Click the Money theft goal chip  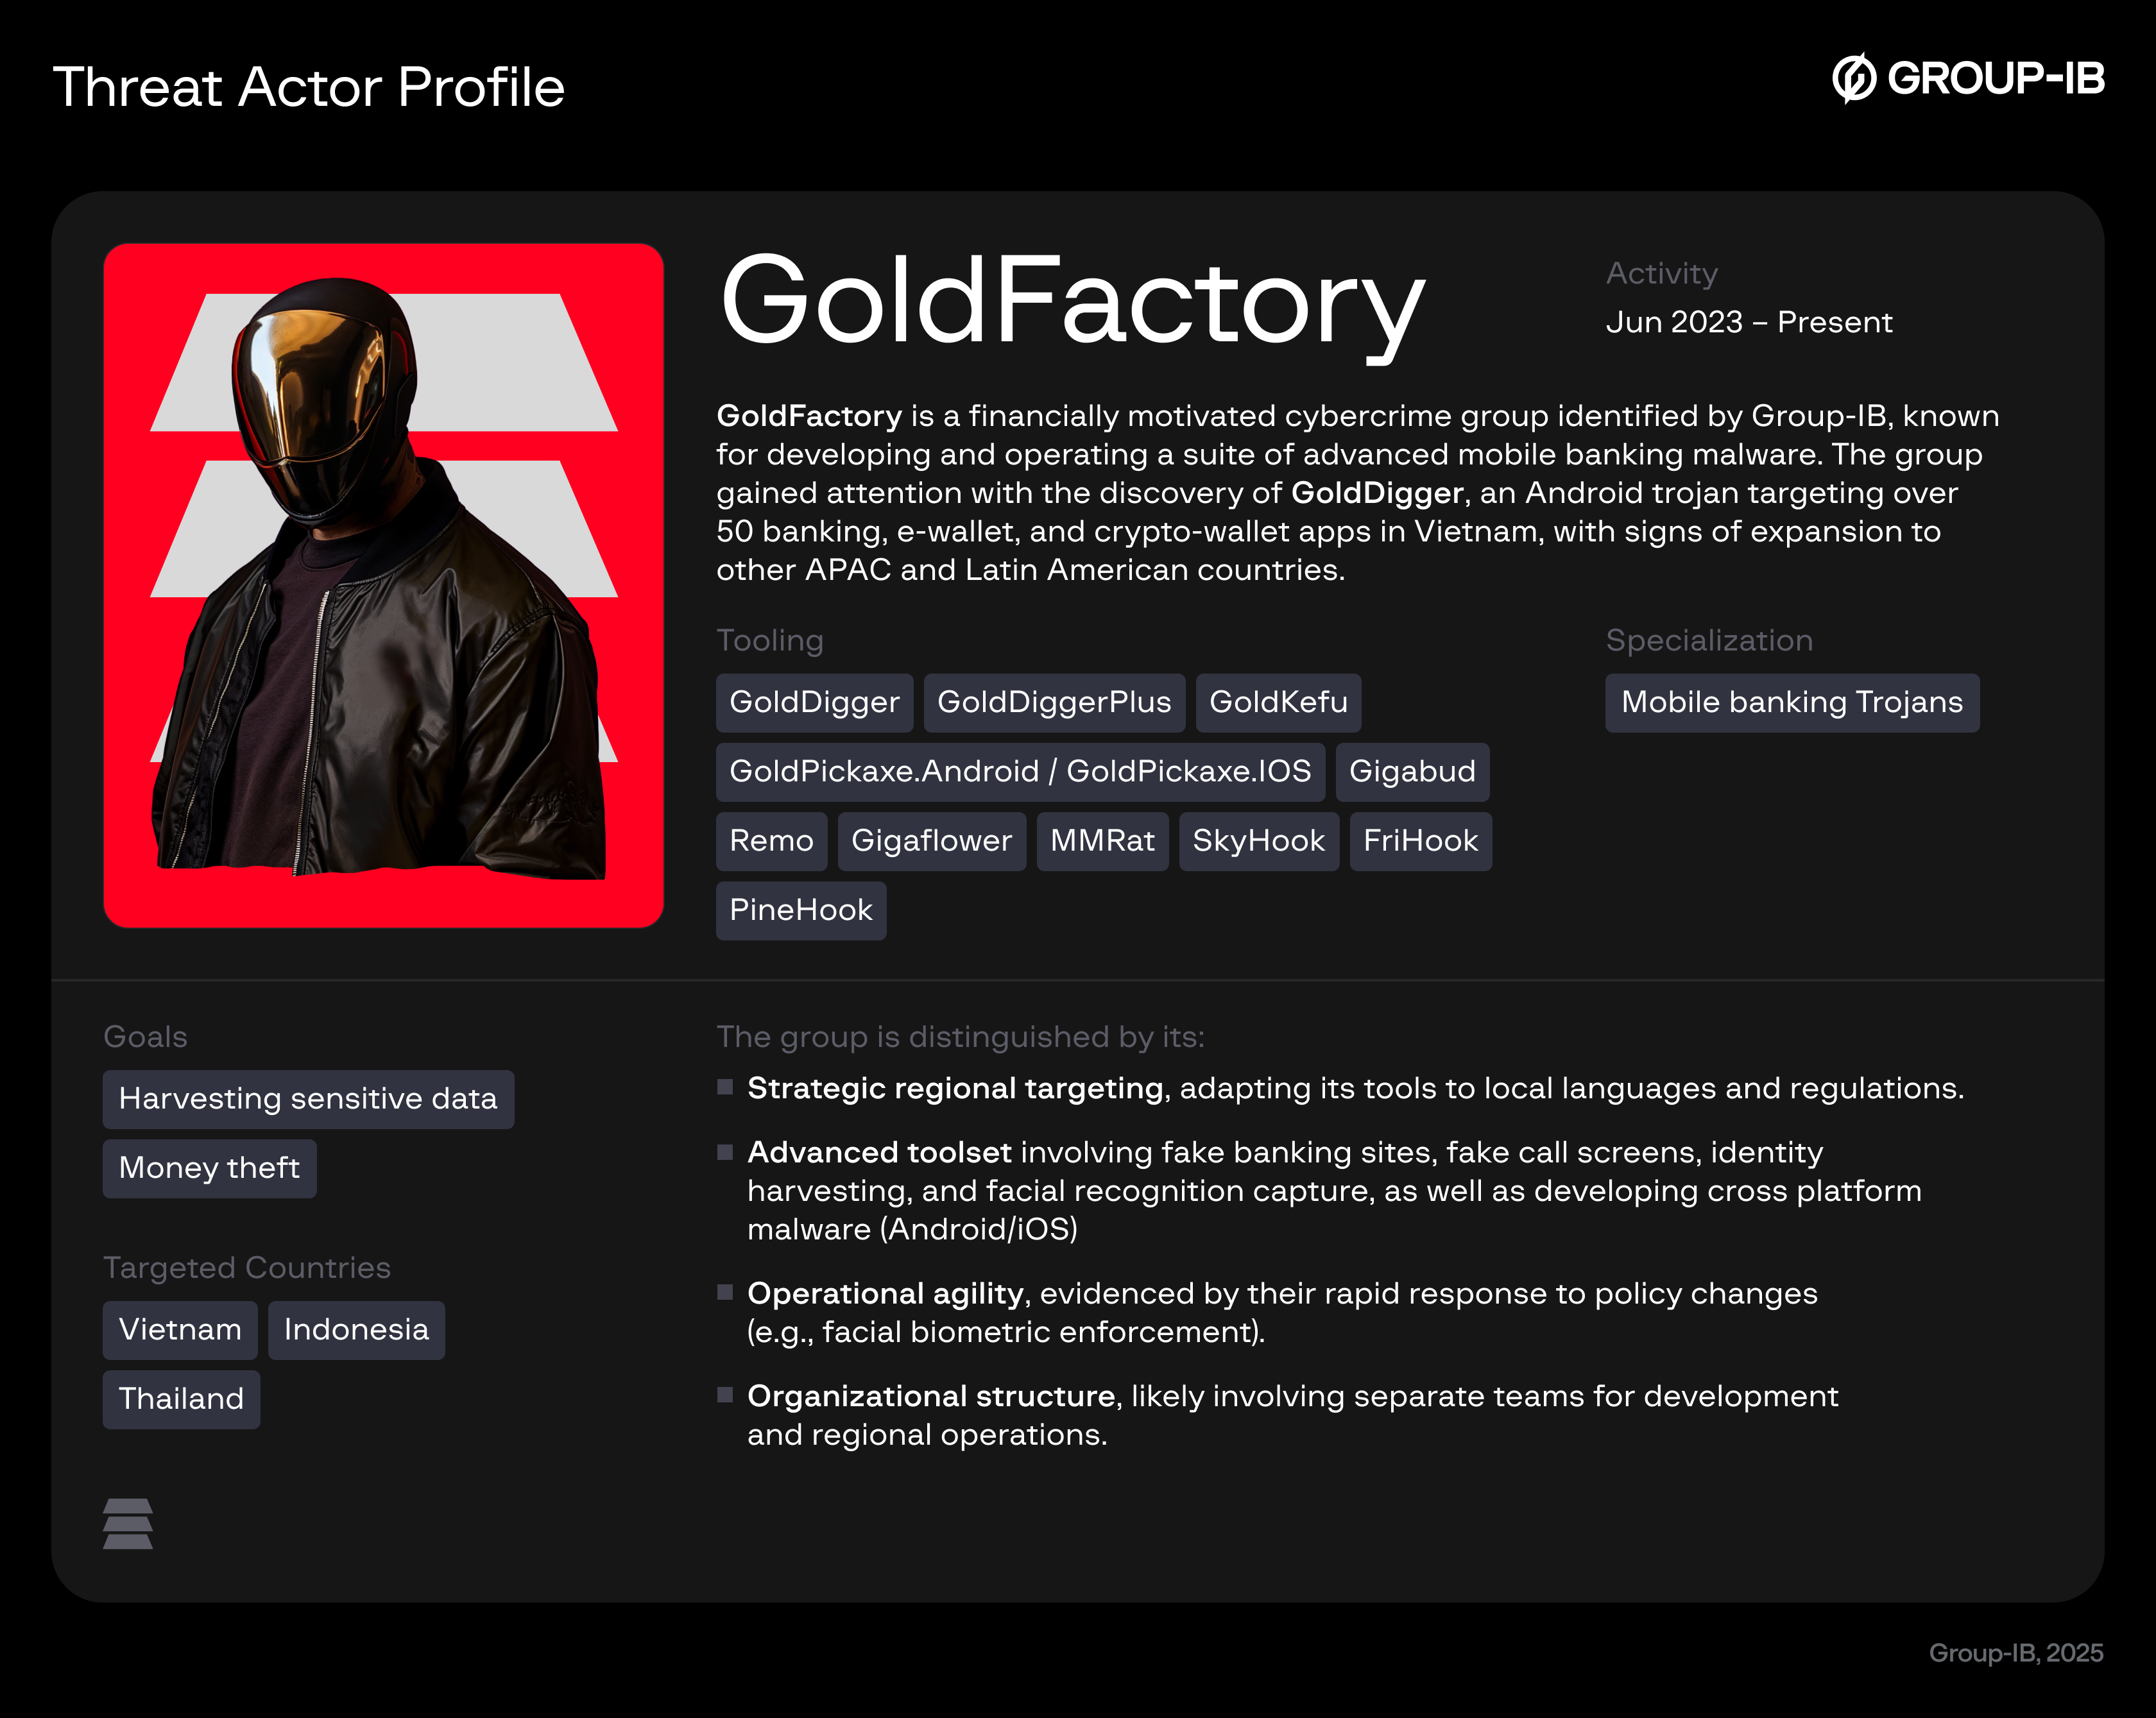click(209, 1167)
